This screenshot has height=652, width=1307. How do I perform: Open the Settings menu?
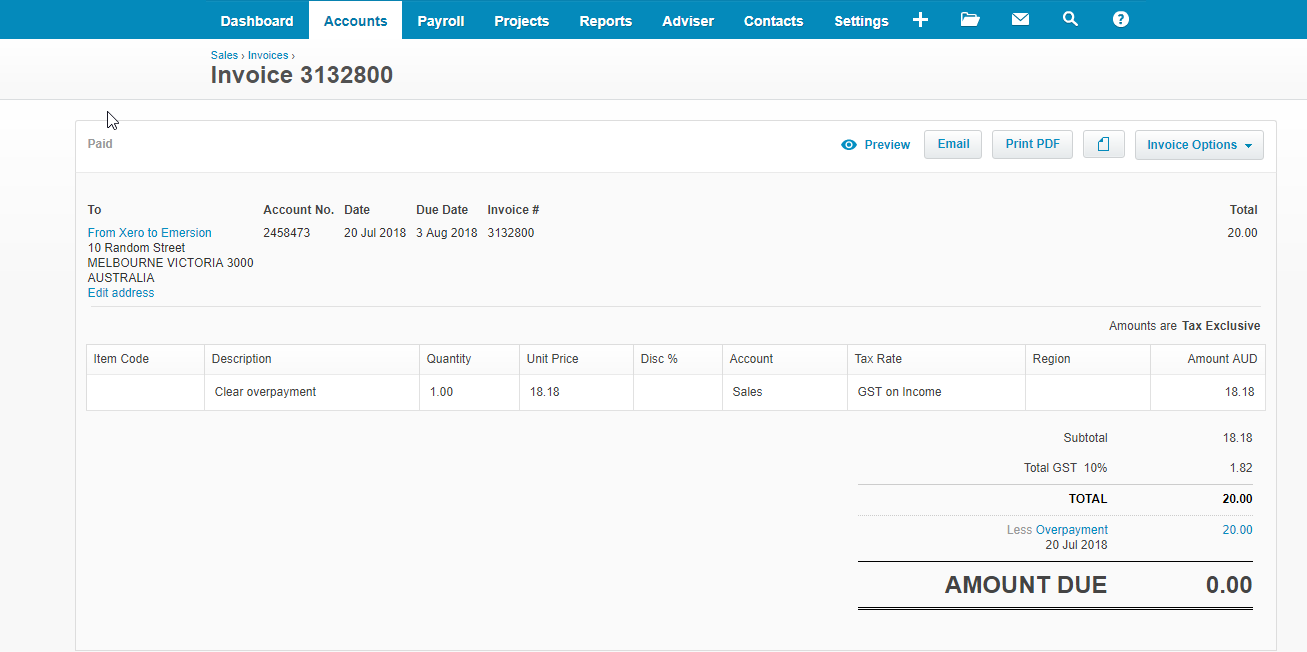(860, 21)
